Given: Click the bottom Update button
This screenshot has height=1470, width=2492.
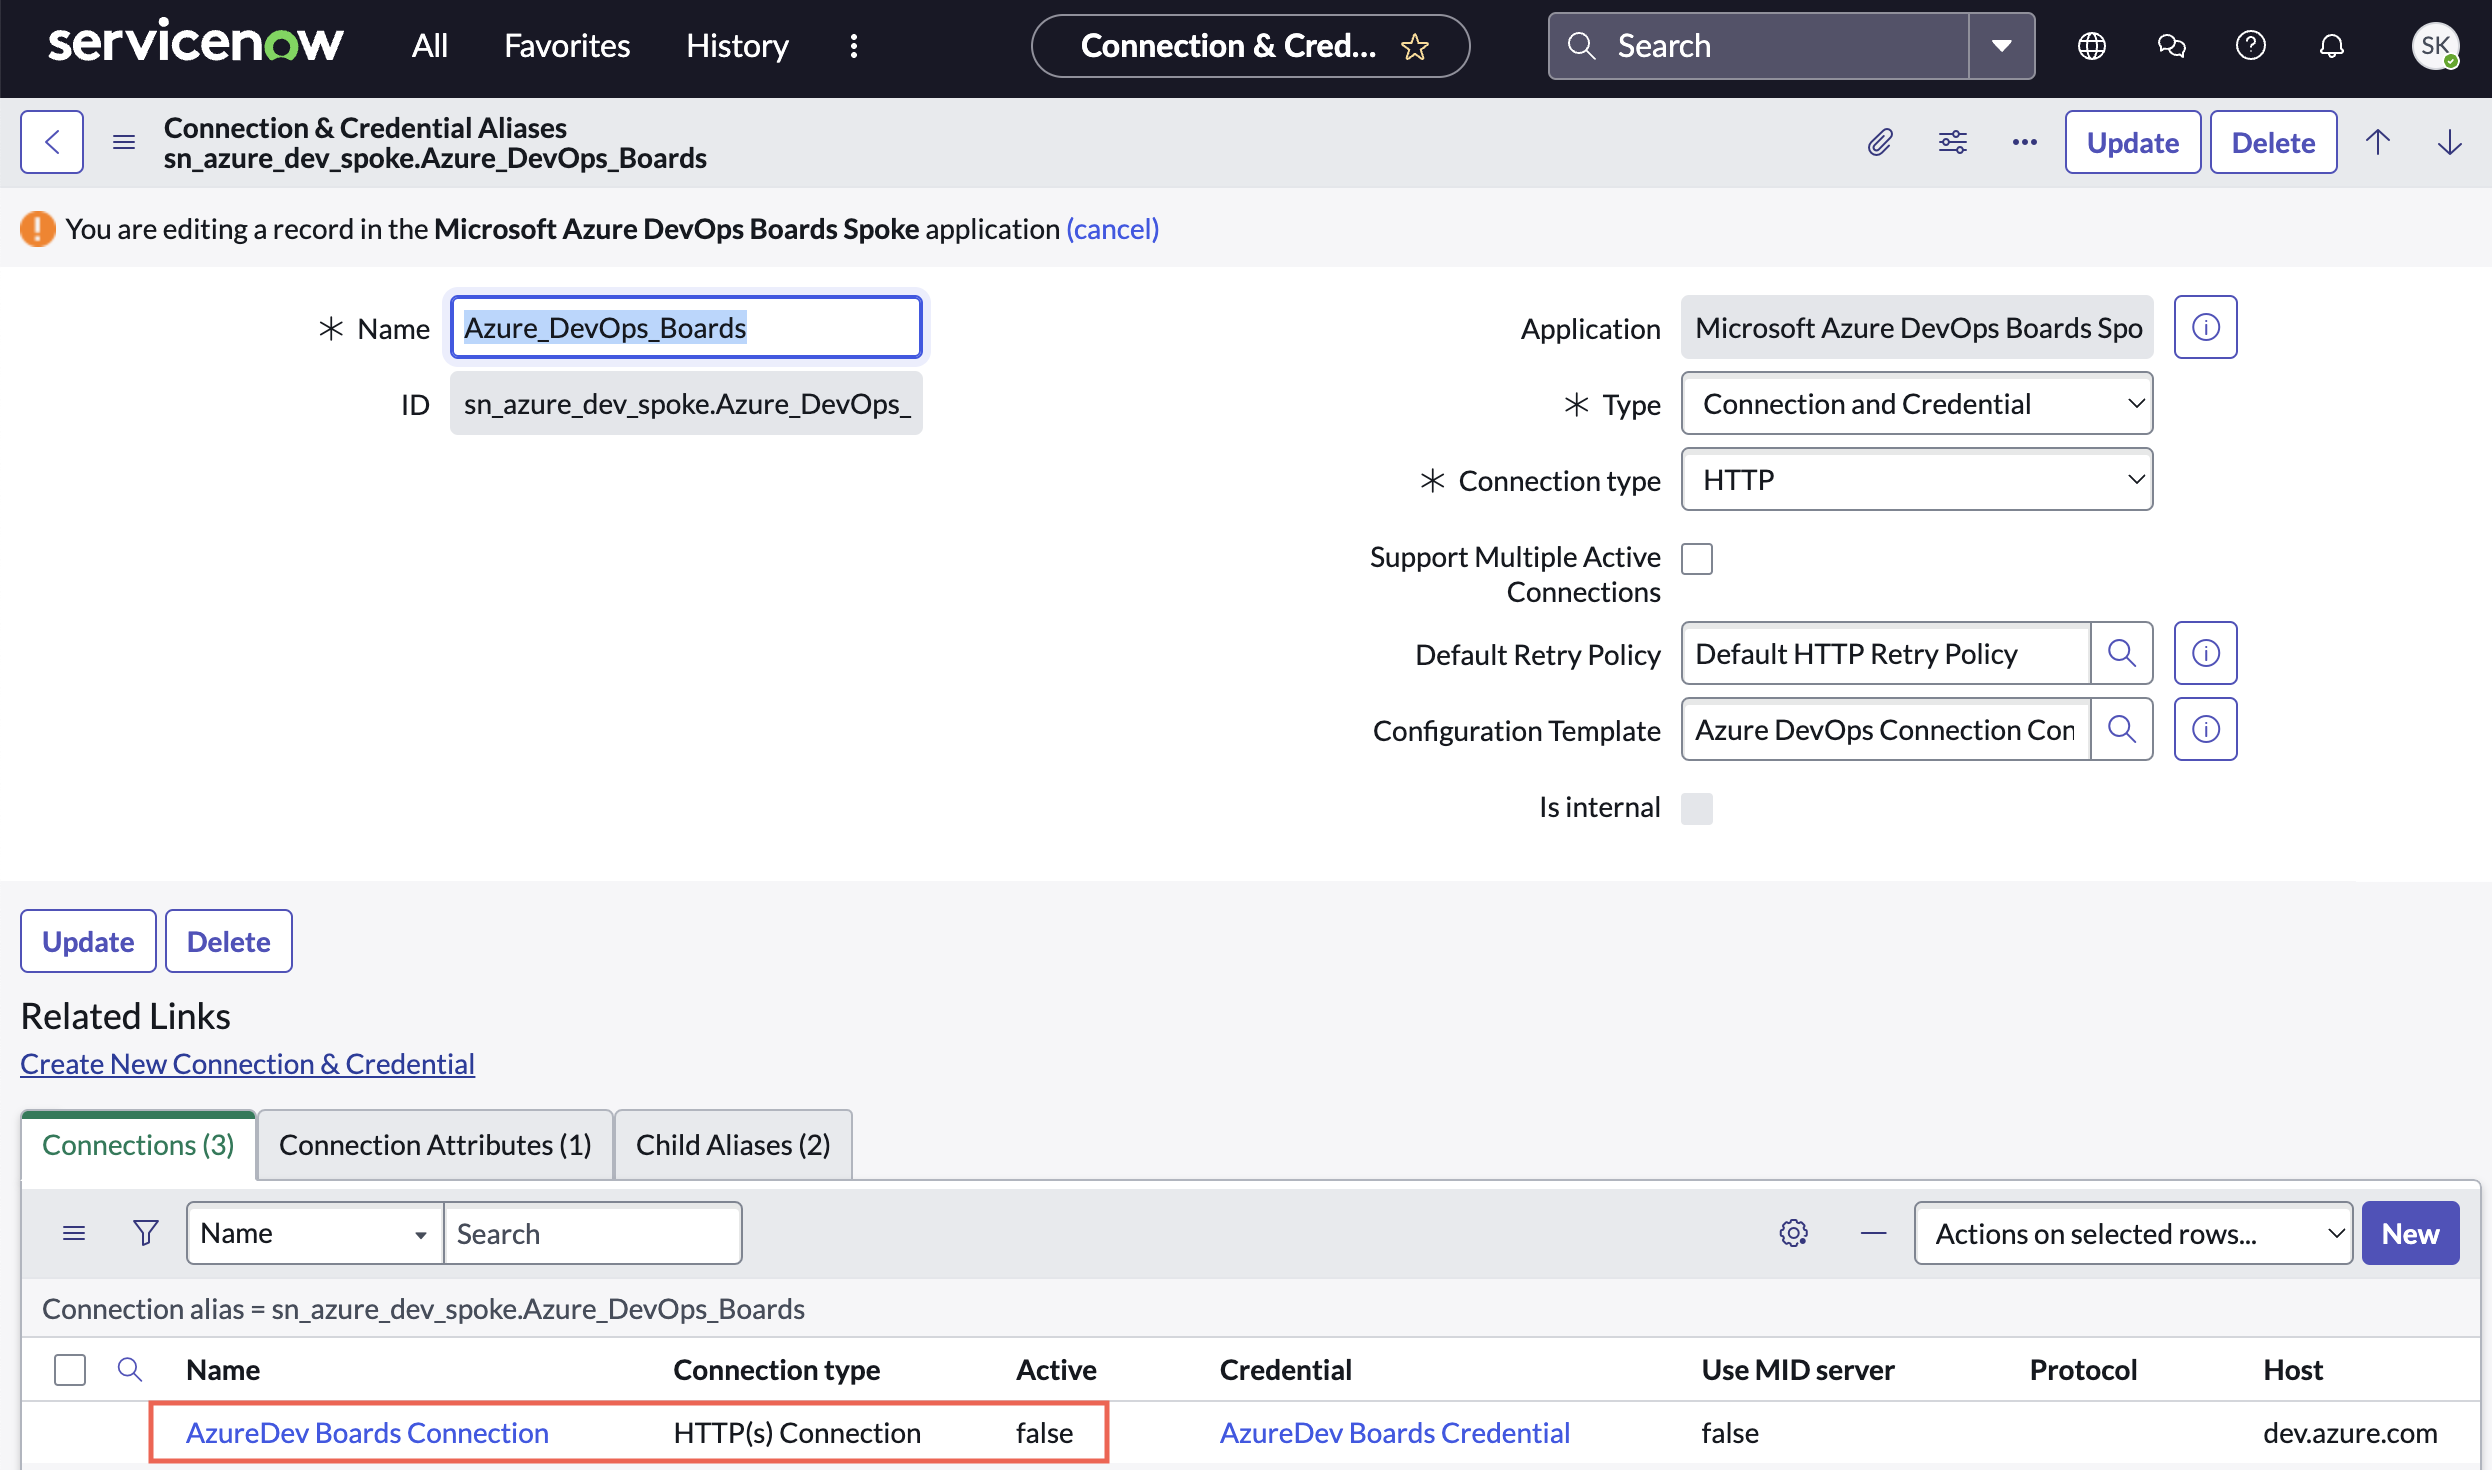Looking at the screenshot, I should coord(88,941).
